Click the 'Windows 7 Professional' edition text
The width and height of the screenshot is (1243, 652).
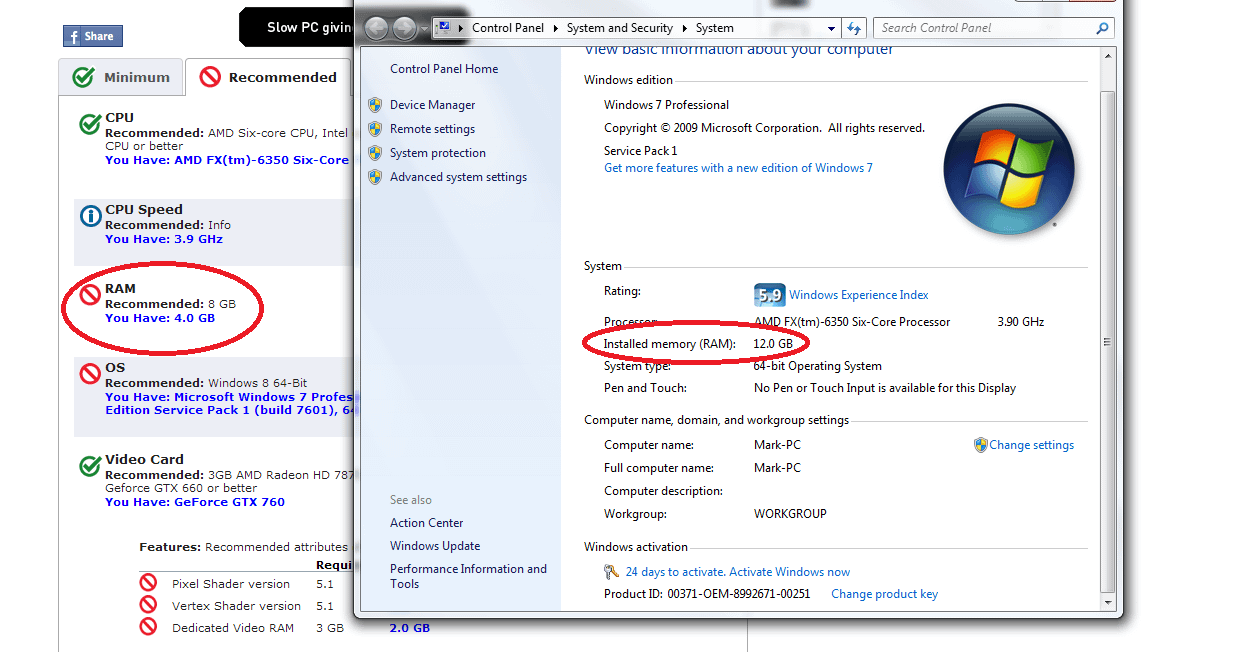click(x=666, y=105)
